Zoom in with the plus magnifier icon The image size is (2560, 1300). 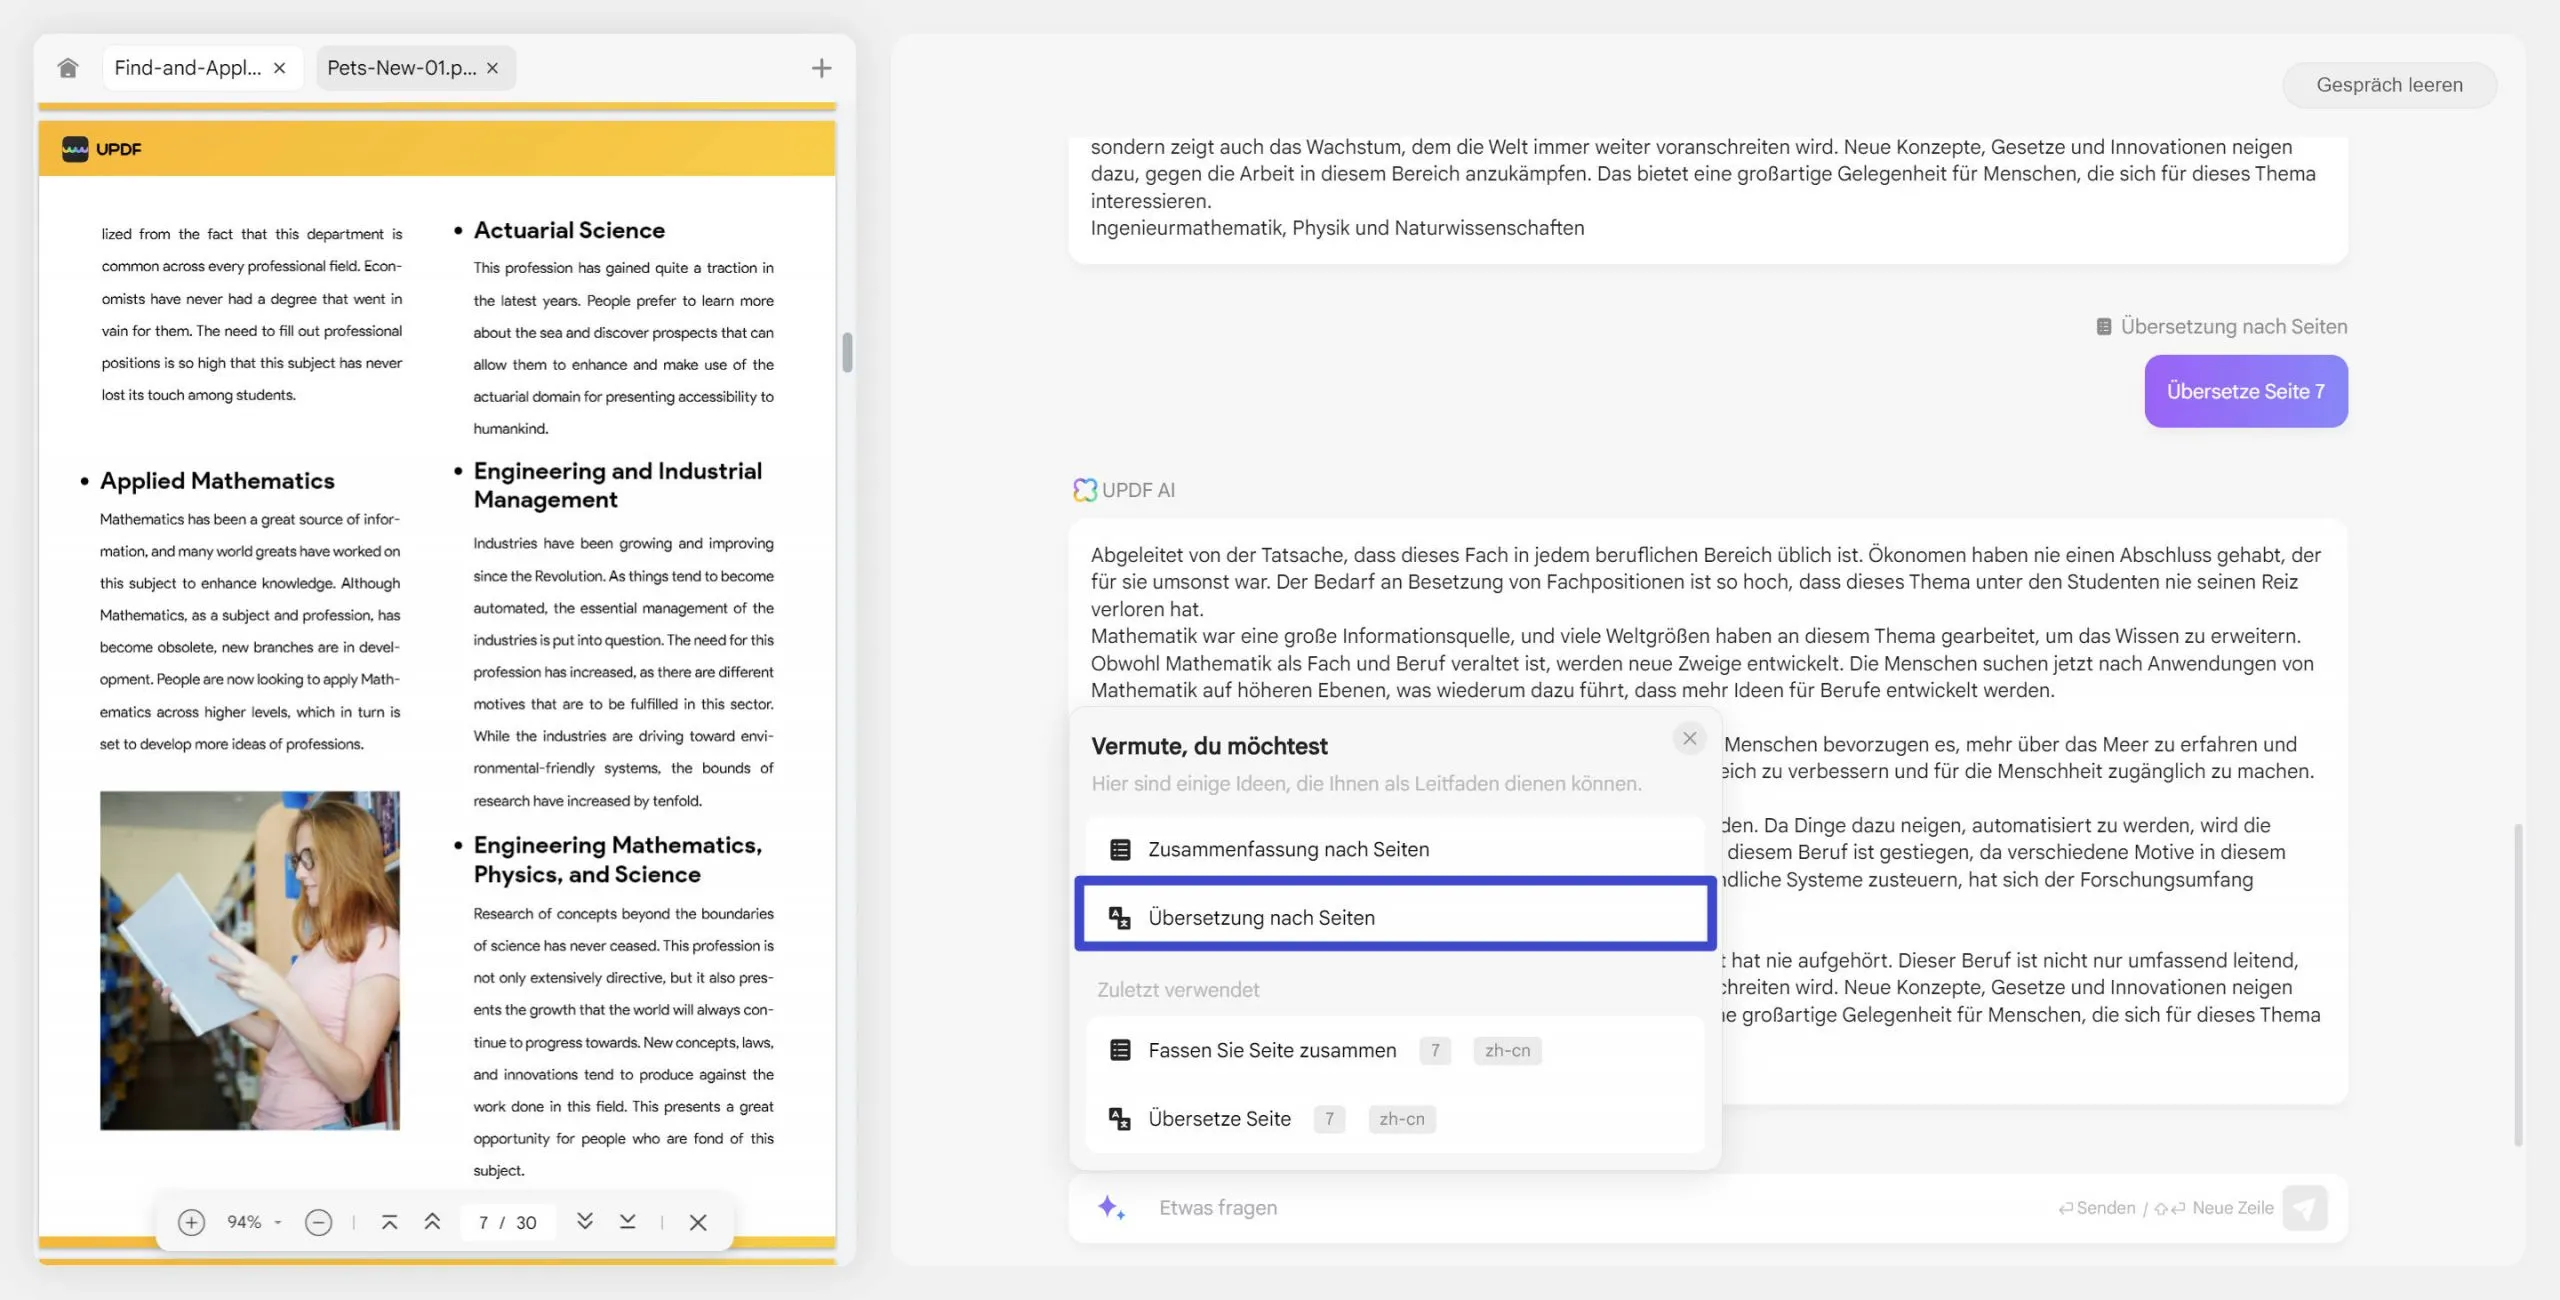click(192, 1221)
